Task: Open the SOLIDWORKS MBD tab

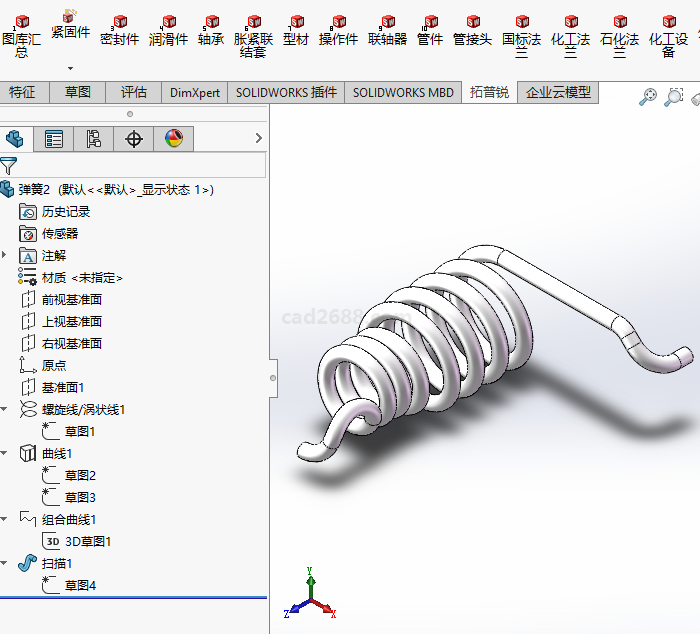Action: 403,92
